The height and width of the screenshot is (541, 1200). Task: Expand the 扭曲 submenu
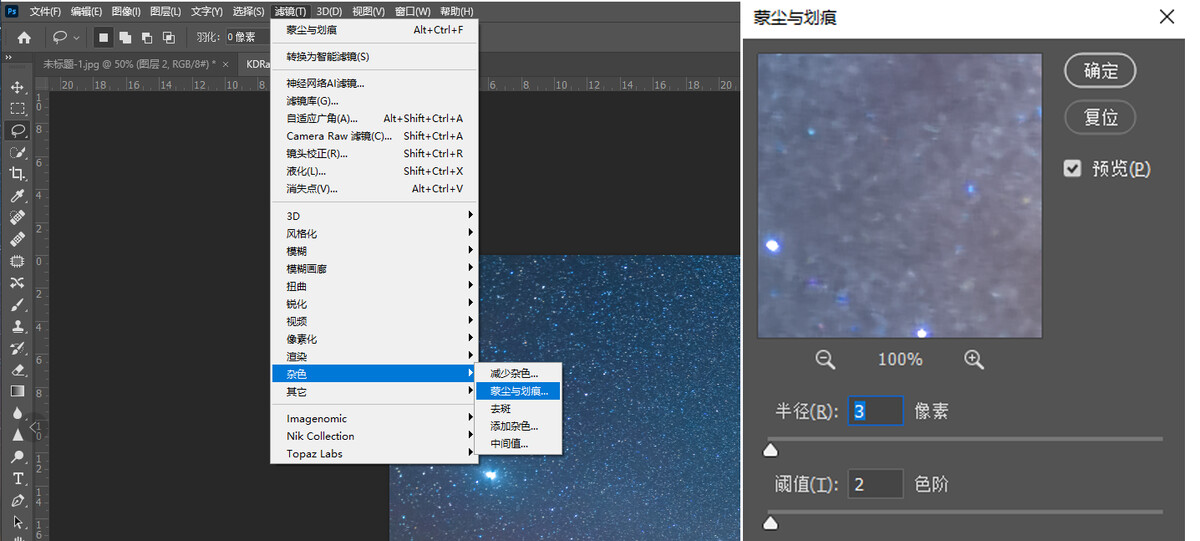(x=375, y=286)
